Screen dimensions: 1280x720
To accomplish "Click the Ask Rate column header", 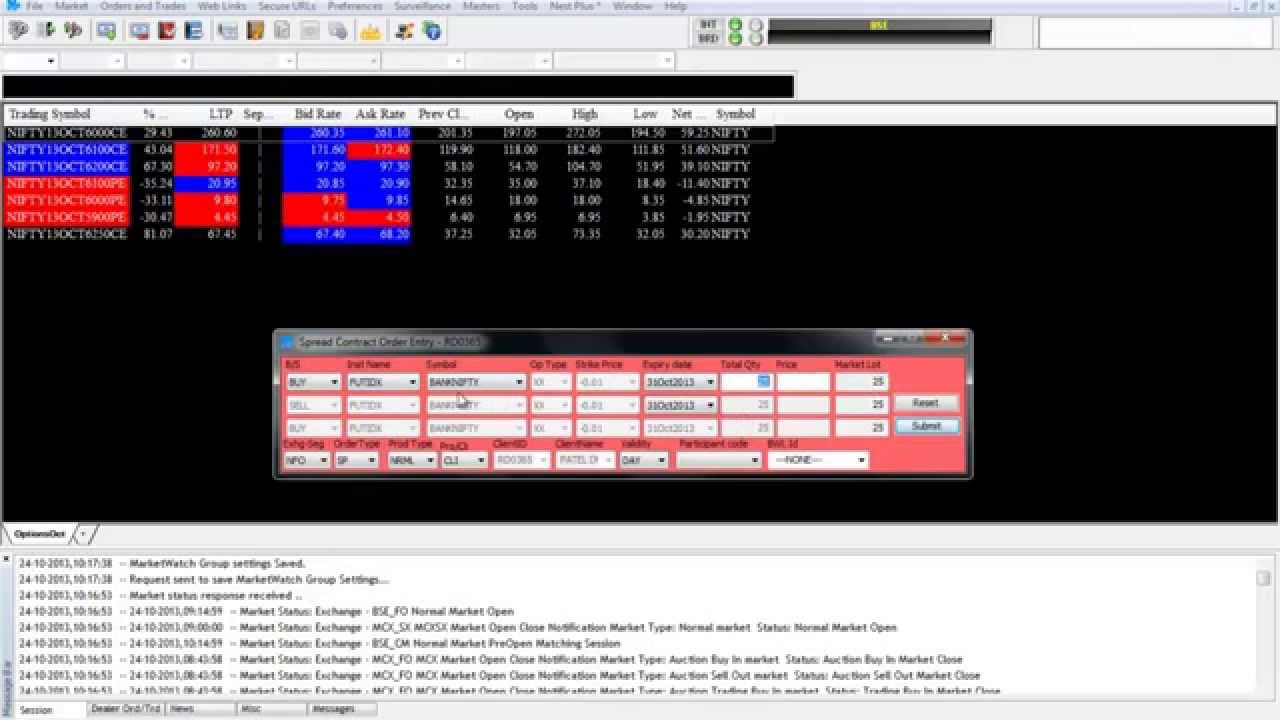I will pyautogui.click(x=380, y=114).
